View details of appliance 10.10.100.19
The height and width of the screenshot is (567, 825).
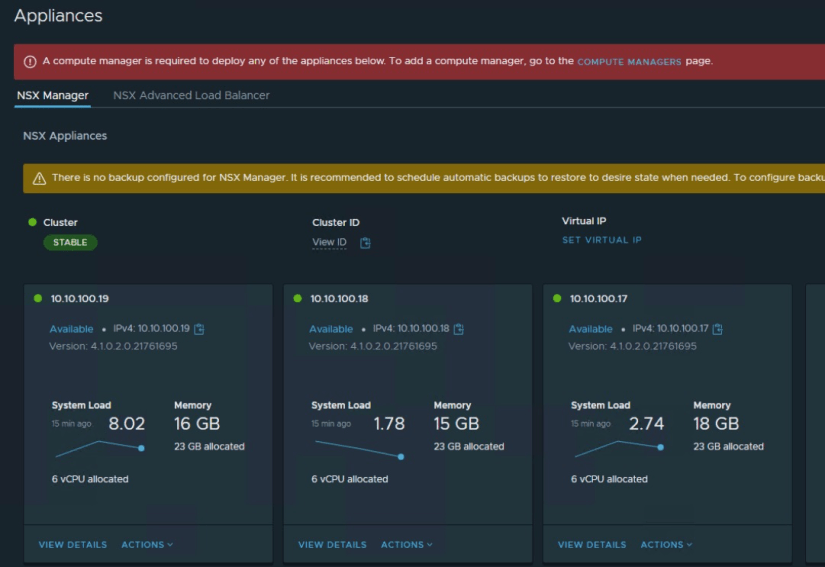pos(73,544)
